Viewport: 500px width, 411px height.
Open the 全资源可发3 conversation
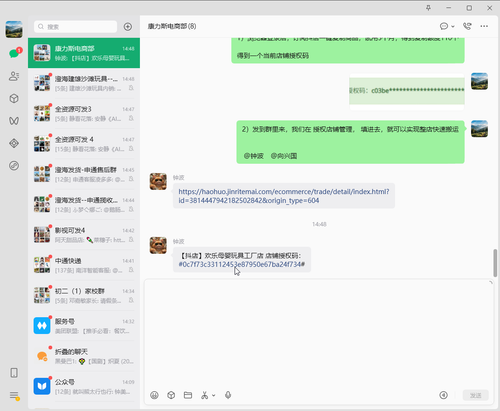(x=84, y=114)
